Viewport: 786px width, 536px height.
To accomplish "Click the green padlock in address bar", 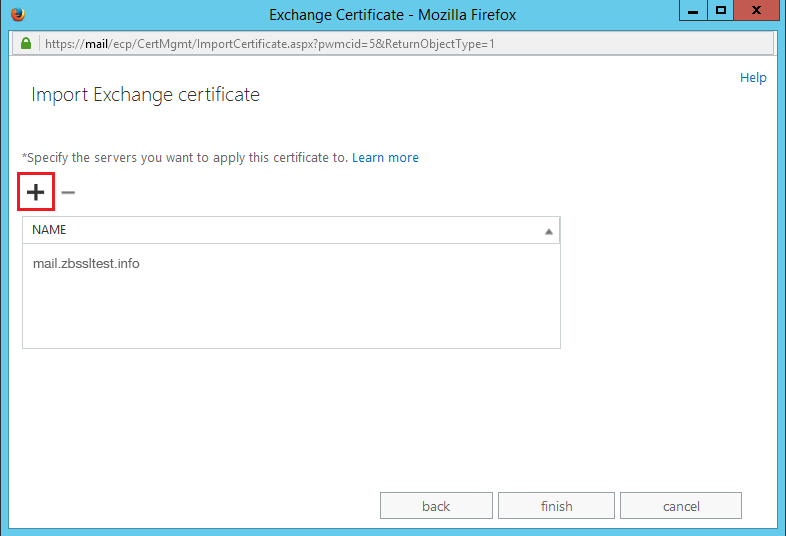I will (25, 44).
